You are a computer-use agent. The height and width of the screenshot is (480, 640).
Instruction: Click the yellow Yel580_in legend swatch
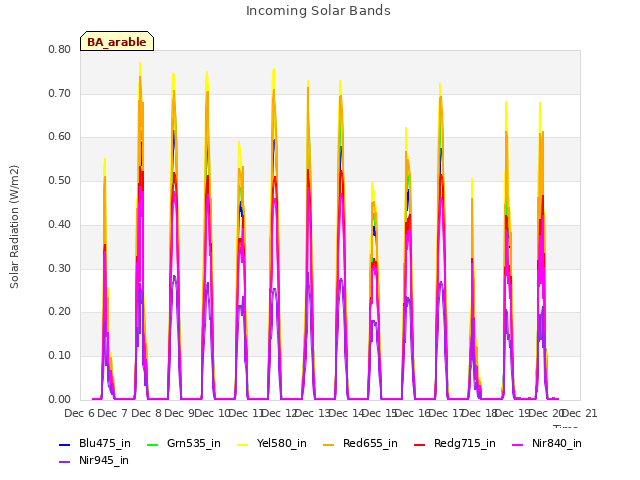243,444
